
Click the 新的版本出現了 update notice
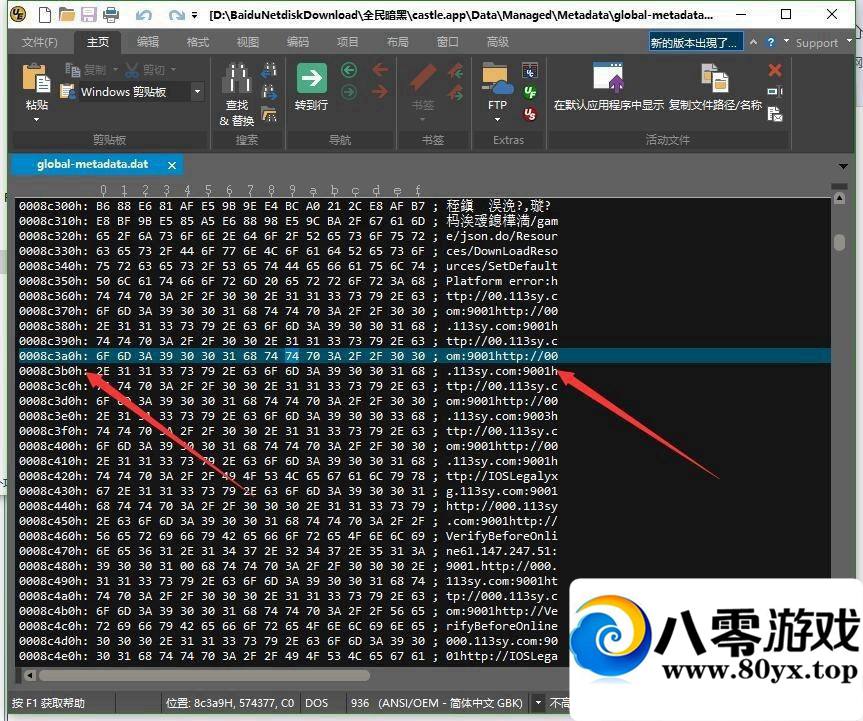point(696,42)
